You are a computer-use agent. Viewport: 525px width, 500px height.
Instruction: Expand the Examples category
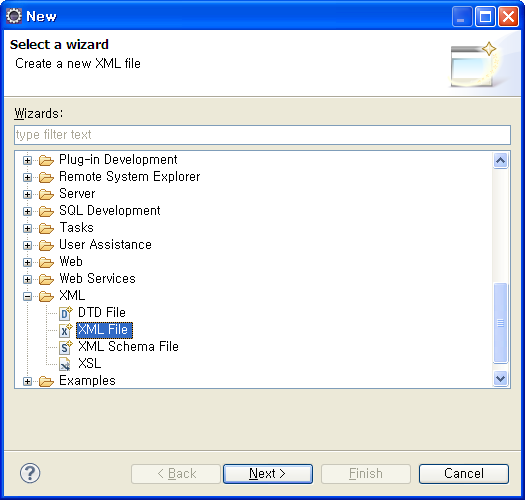[27, 381]
